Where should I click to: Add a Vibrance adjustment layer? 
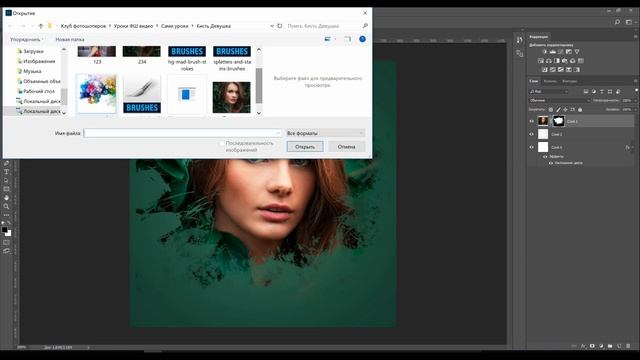click(577, 52)
